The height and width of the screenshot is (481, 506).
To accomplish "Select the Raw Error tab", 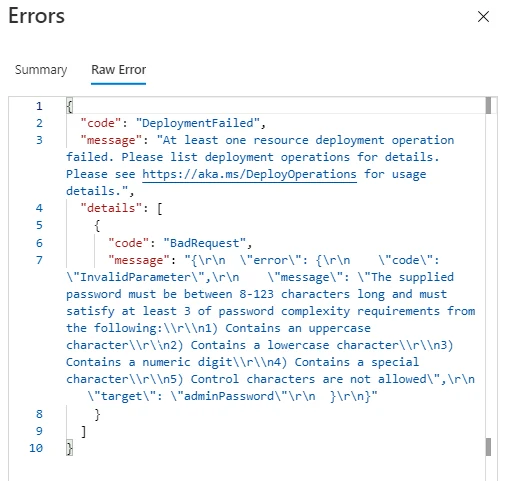I will pyautogui.click(x=118, y=70).
